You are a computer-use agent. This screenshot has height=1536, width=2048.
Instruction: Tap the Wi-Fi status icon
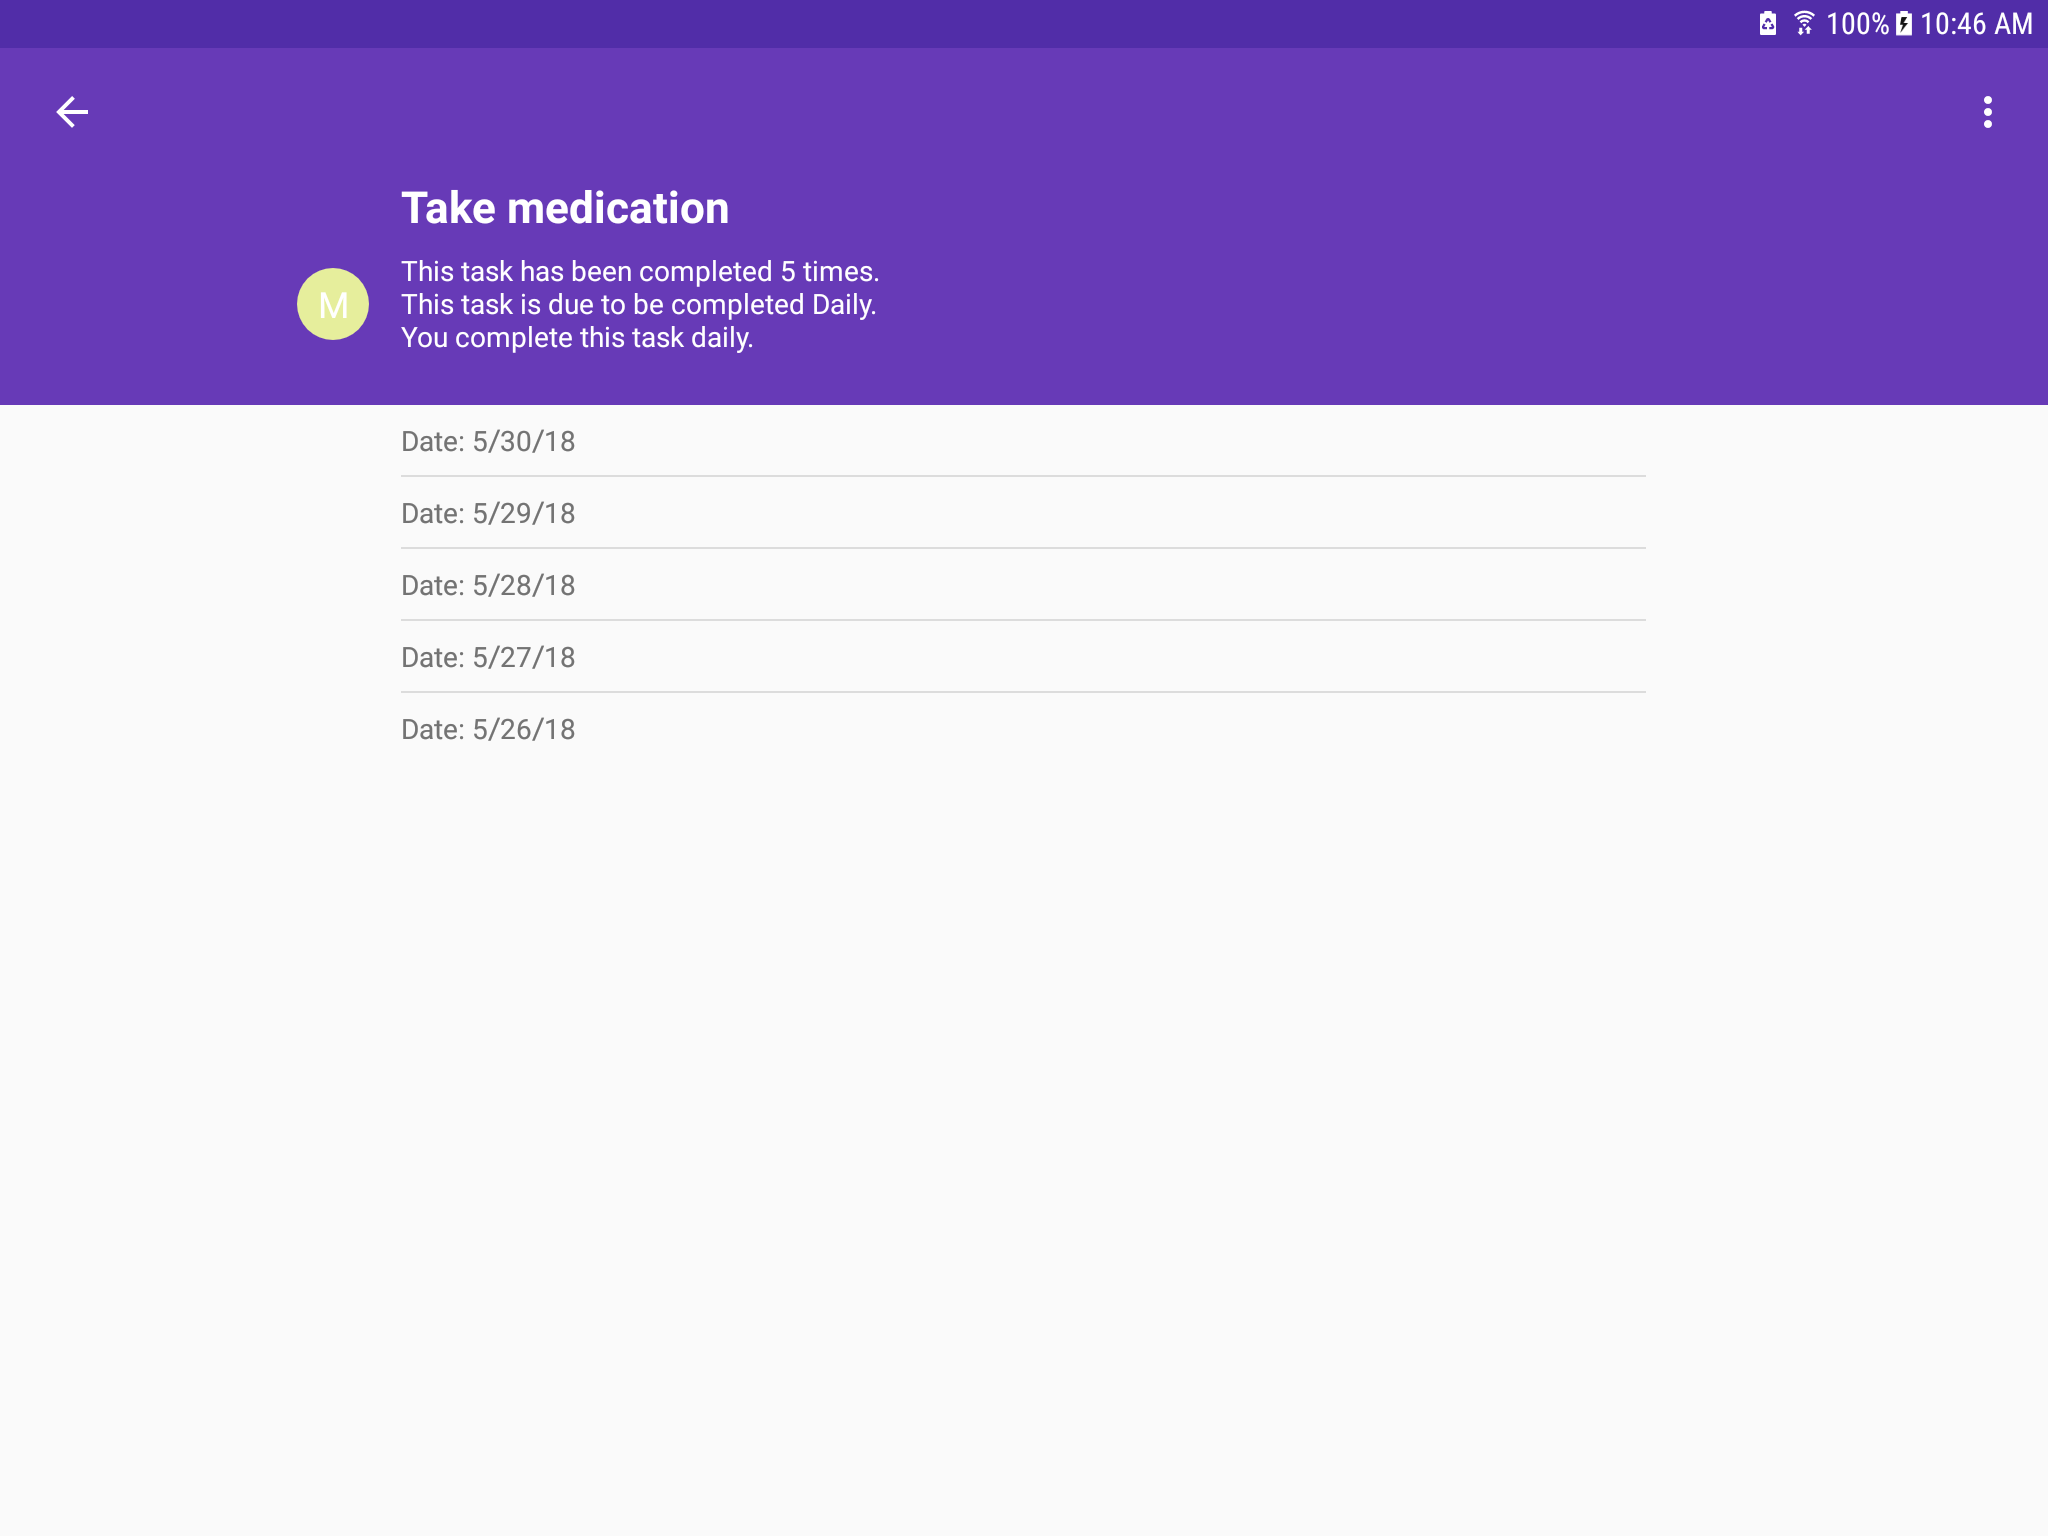click(1804, 23)
